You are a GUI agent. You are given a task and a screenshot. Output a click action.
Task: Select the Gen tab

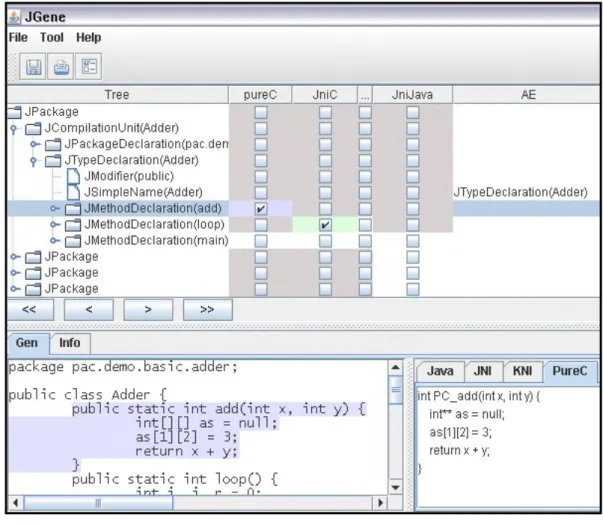[x=27, y=343]
